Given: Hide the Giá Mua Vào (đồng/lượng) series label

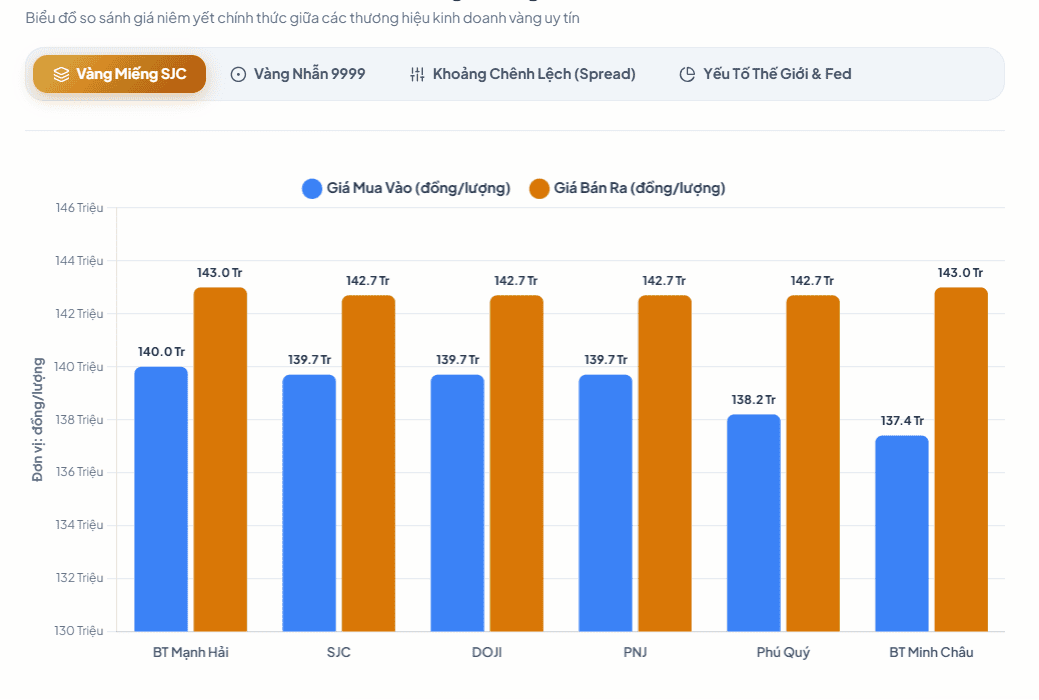Looking at the screenshot, I should click(x=418, y=188).
